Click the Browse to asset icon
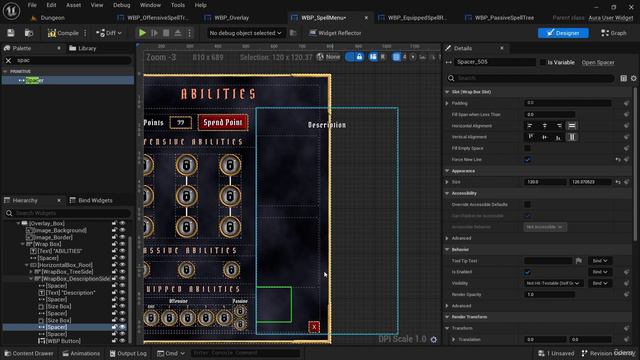Screen dimensions: 640x360 pos(29,33)
